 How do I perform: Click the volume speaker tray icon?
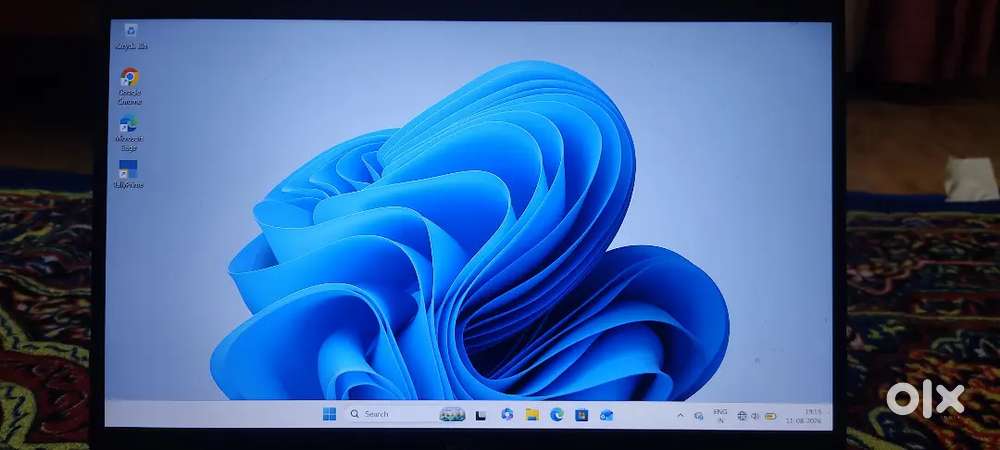(755, 416)
